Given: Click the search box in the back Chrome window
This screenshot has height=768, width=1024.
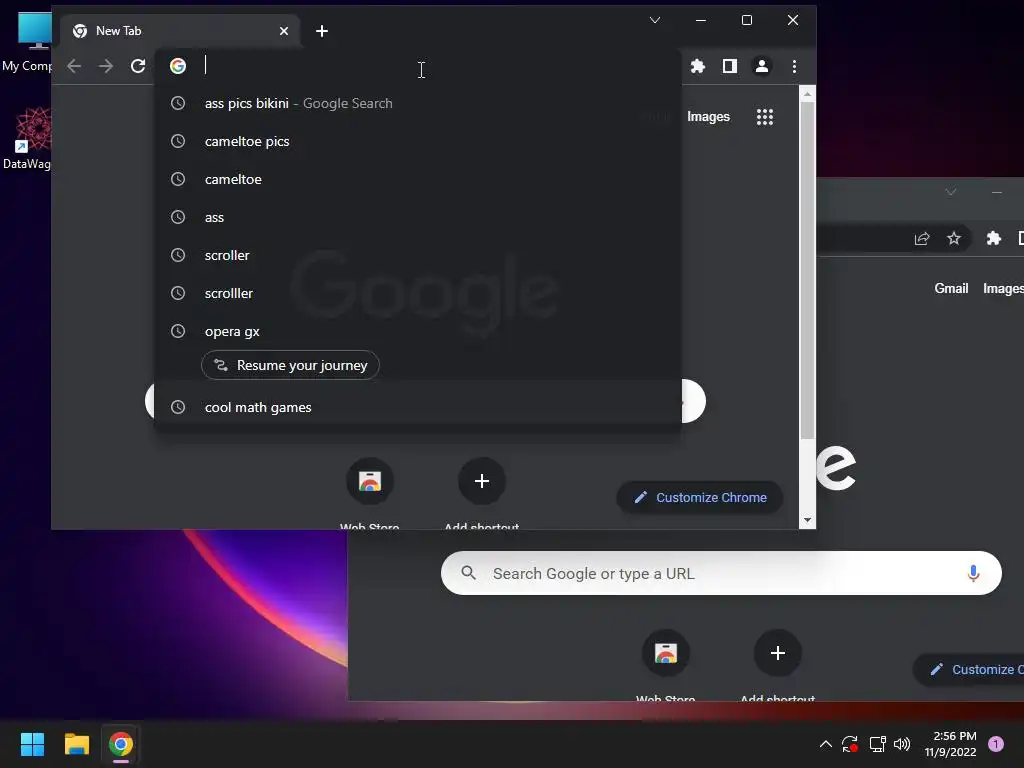Looking at the screenshot, I should [721, 573].
